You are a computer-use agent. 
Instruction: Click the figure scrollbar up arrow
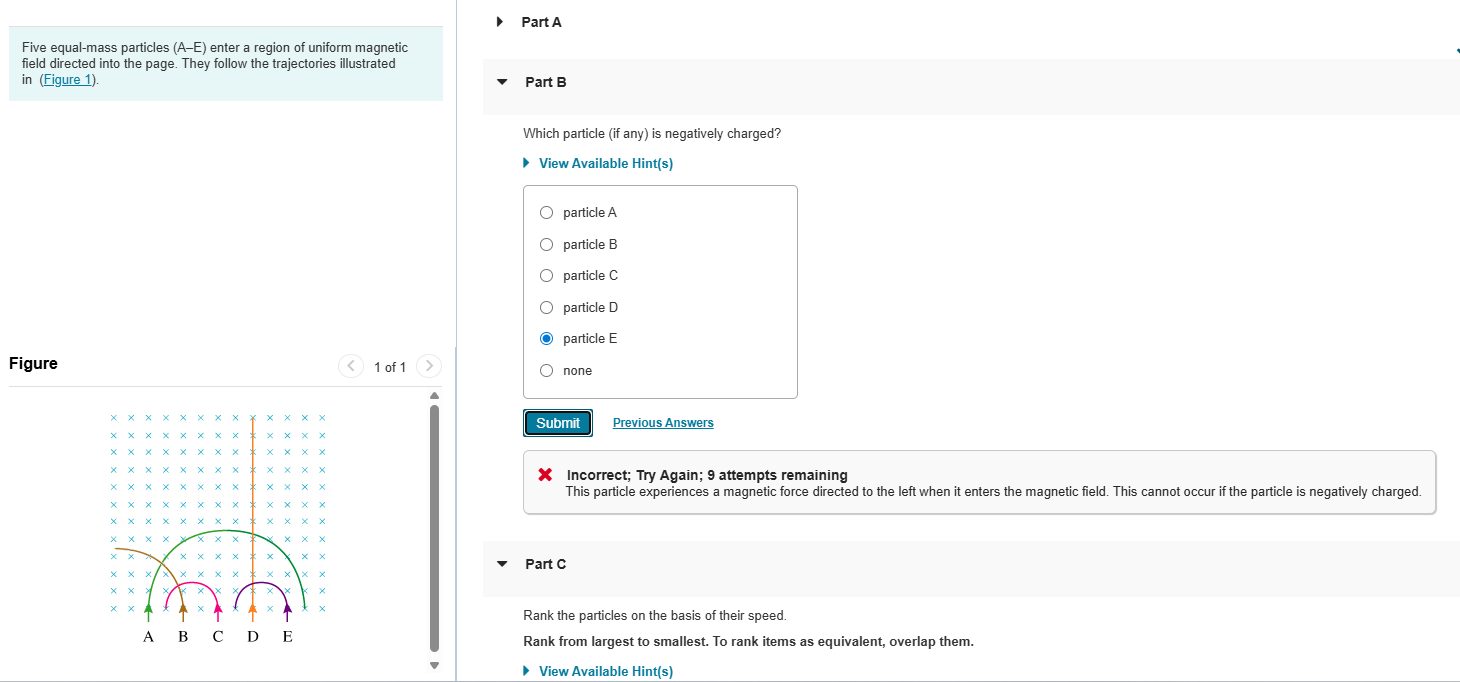[x=433, y=395]
